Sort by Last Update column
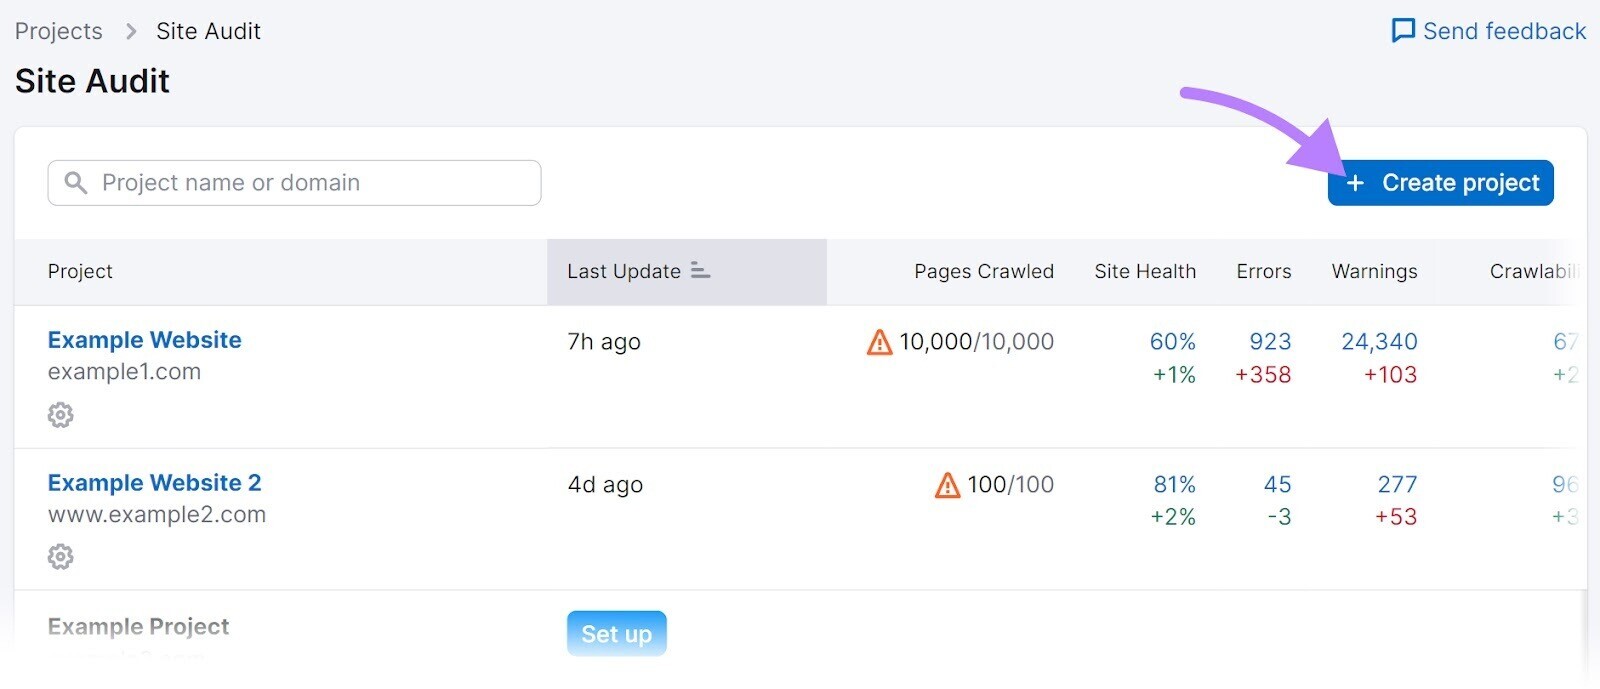Viewport: 1600px width, 689px height. click(624, 272)
